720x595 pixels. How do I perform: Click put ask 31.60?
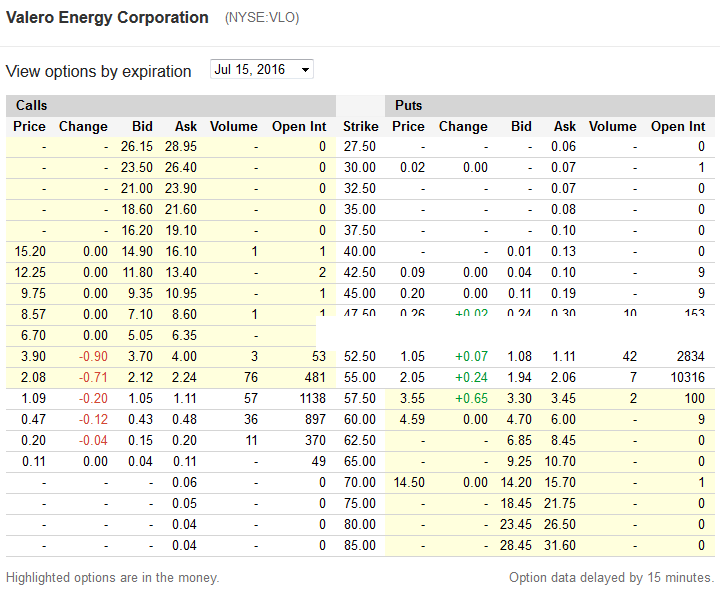pyautogui.click(x=560, y=545)
